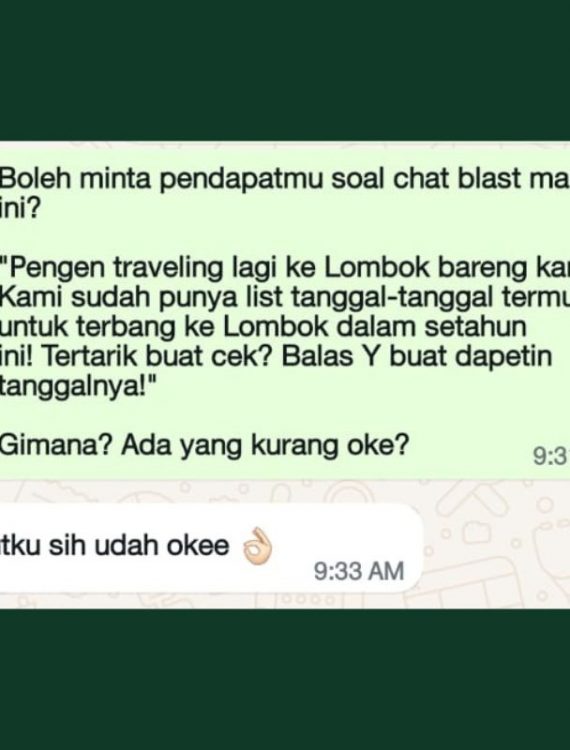
Task: Click the standalone "ini?" line
Action: pos(21,208)
